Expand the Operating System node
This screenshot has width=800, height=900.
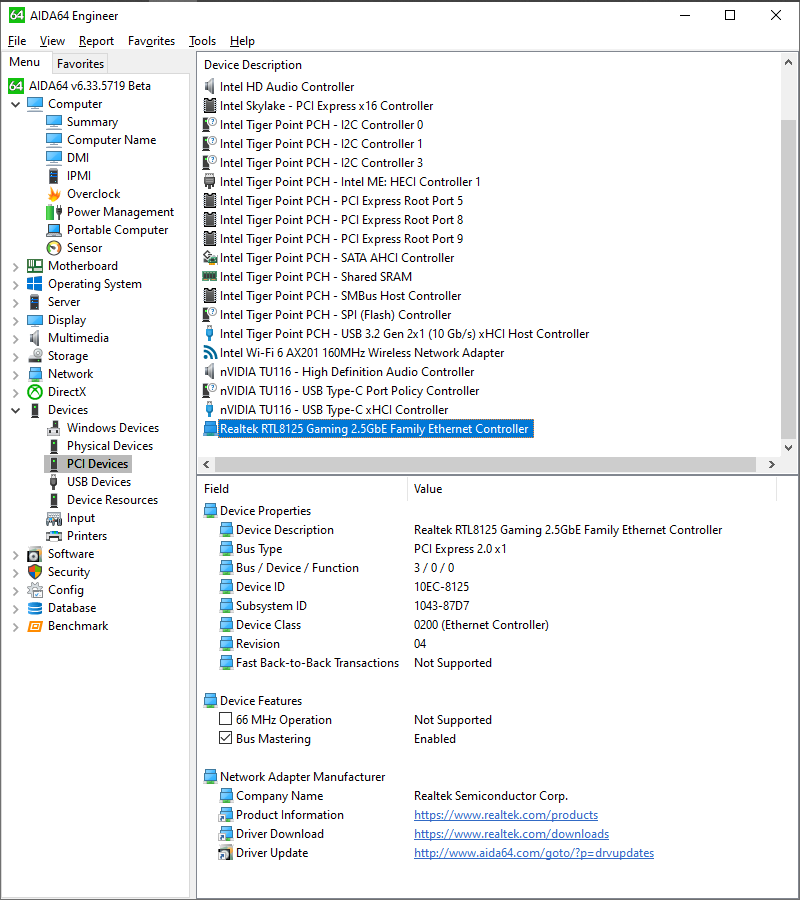(15, 285)
